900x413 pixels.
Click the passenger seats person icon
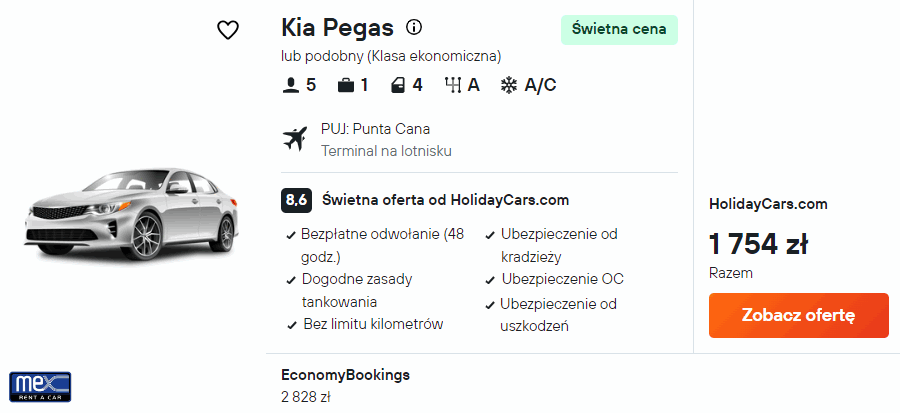click(x=291, y=85)
